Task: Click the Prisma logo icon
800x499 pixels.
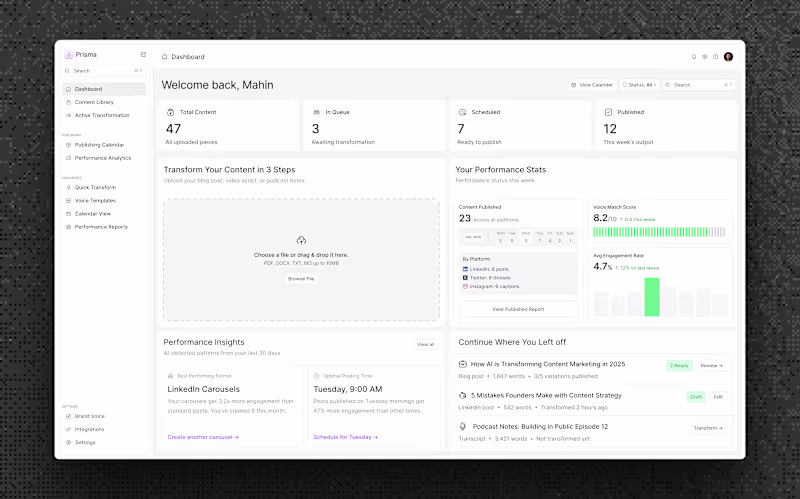Action: point(68,55)
